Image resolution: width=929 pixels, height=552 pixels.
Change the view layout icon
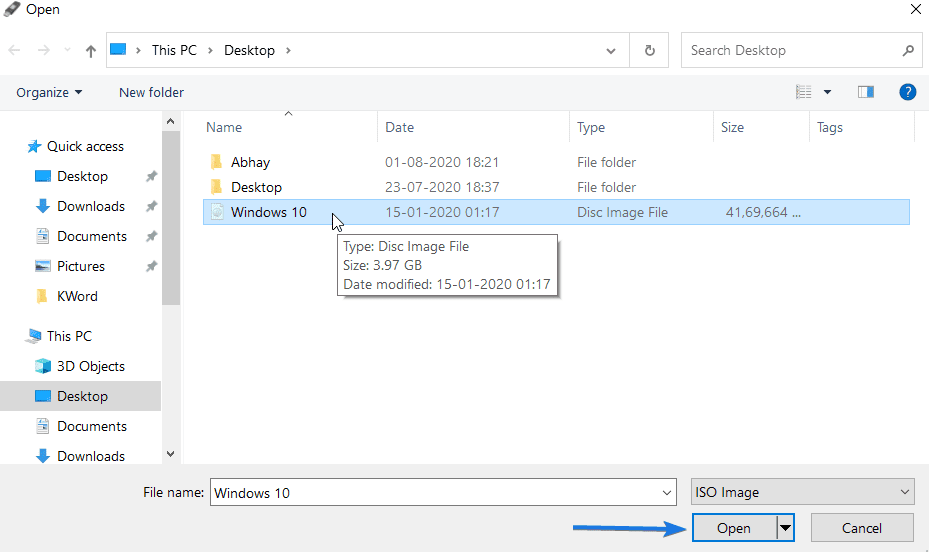(x=803, y=92)
